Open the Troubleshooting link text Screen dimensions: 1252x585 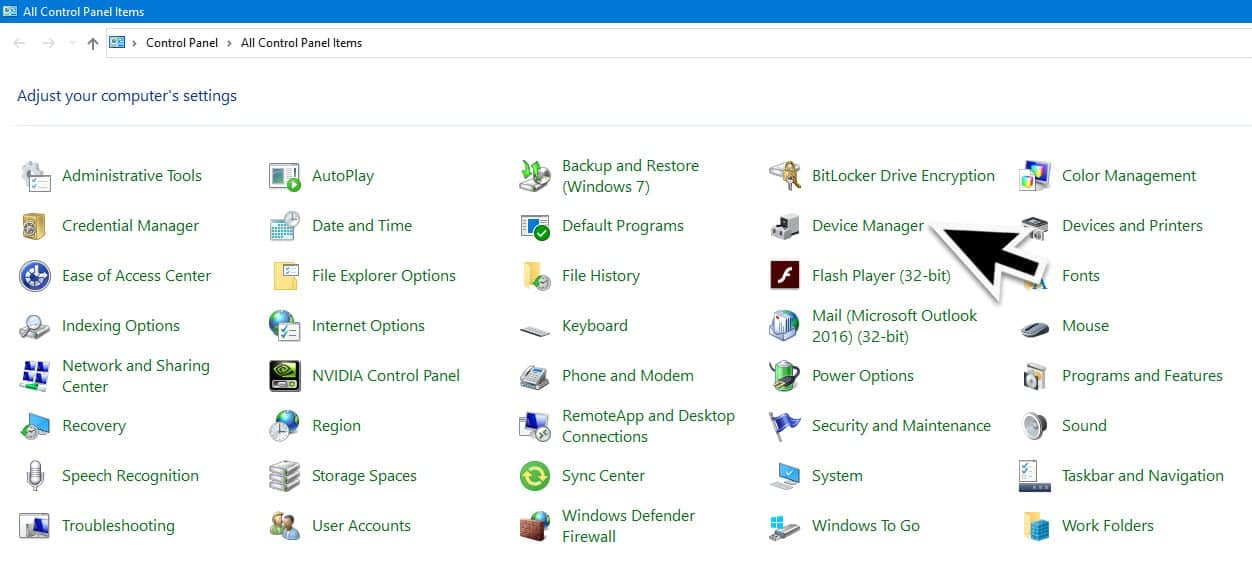(x=118, y=526)
